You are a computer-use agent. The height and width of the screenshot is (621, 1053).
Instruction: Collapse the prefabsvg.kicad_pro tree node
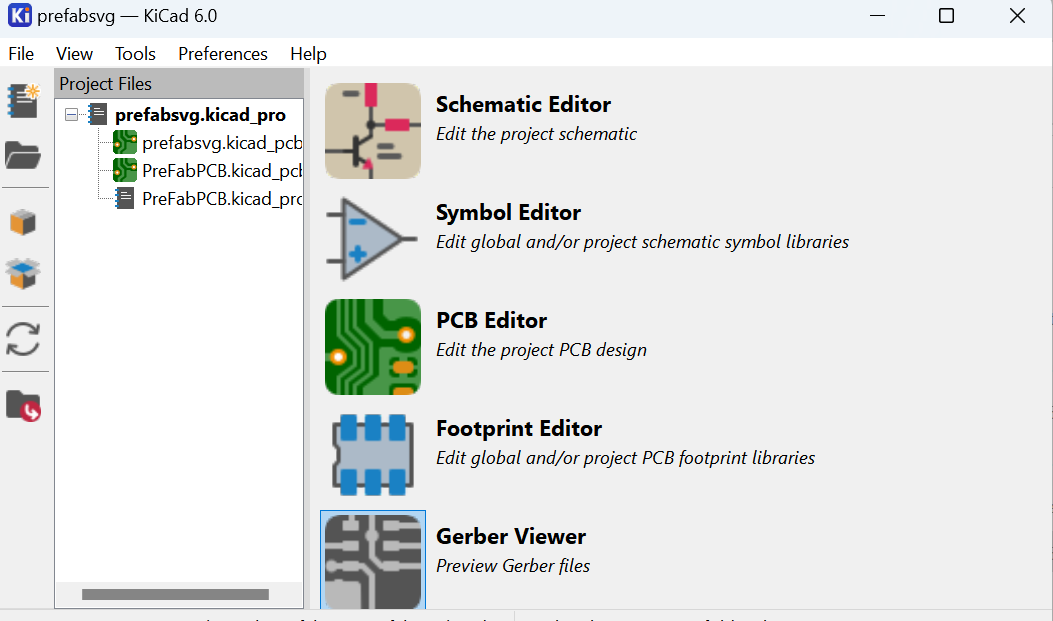(x=71, y=115)
